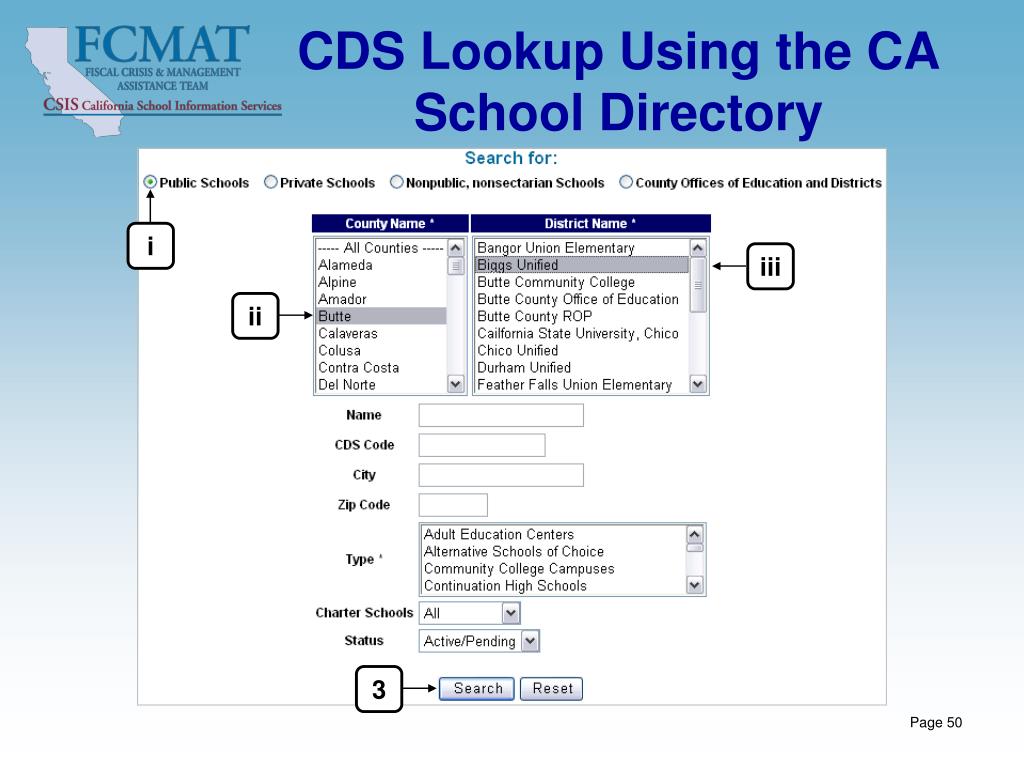
Task: Click into the CDS Code field
Action: 482,445
